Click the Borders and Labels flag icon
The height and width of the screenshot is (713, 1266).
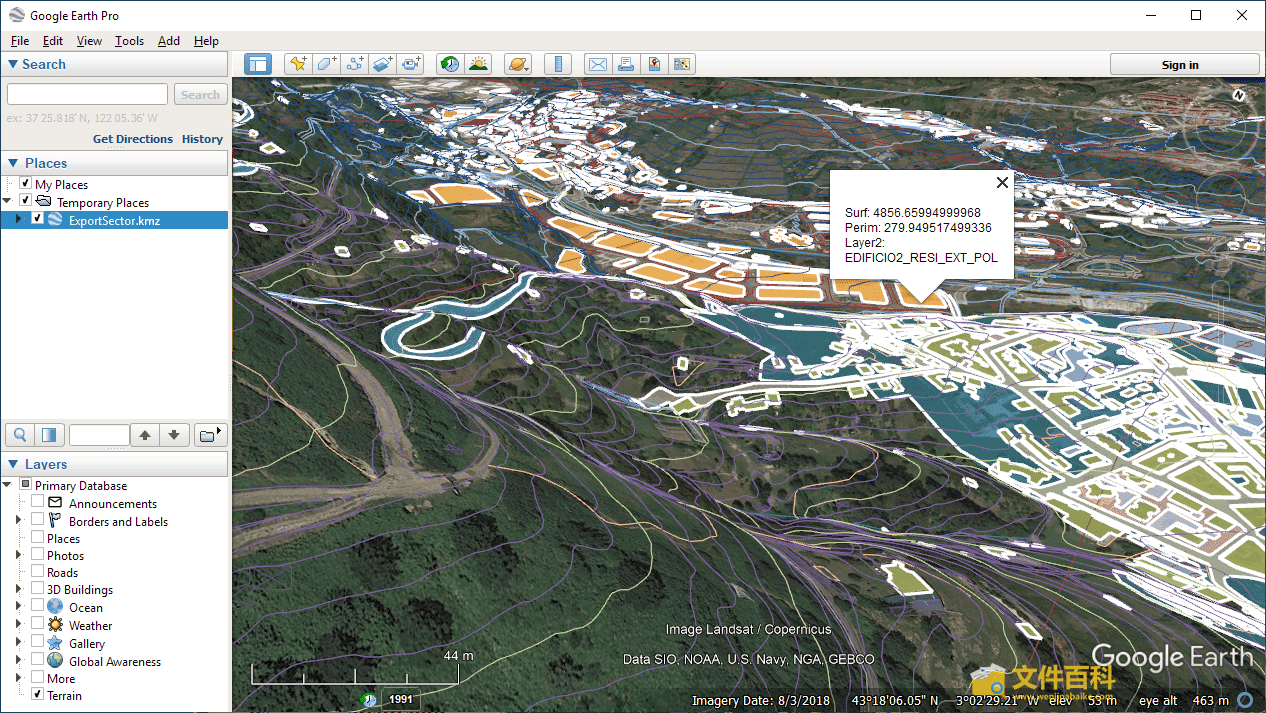(x=55, y=521)
